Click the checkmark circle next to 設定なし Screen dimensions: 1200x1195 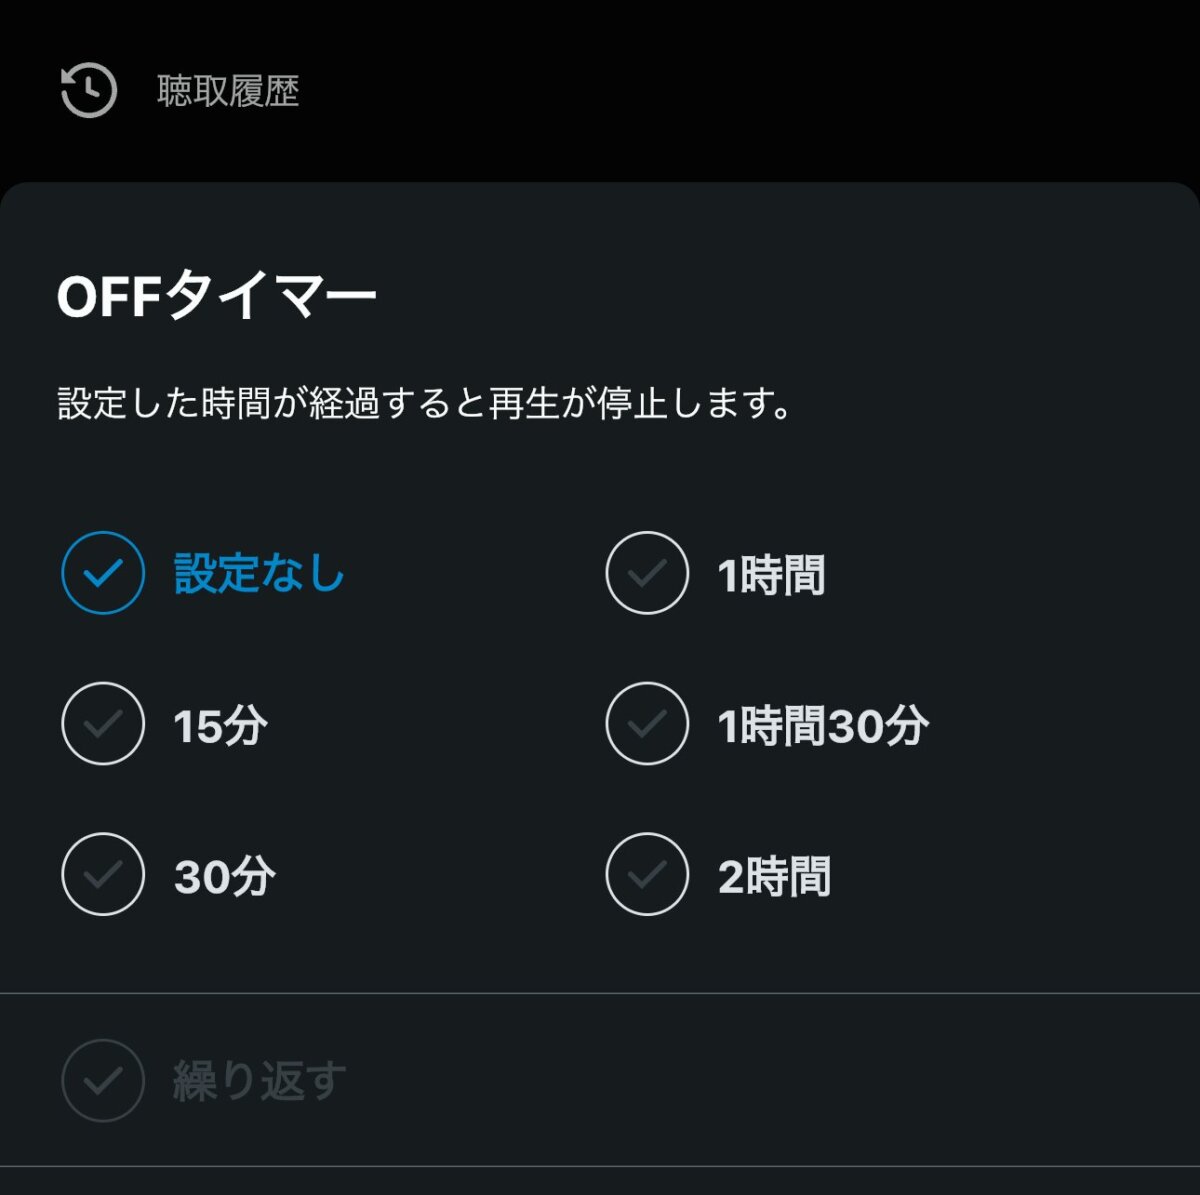coord(101,573)
